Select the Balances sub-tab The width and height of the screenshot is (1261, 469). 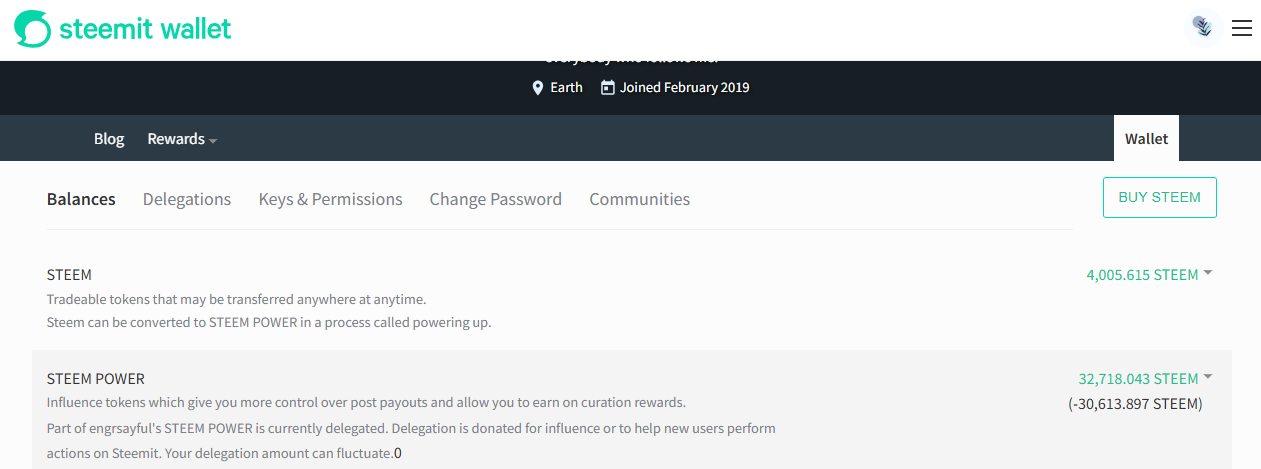(x=81, y=199)
